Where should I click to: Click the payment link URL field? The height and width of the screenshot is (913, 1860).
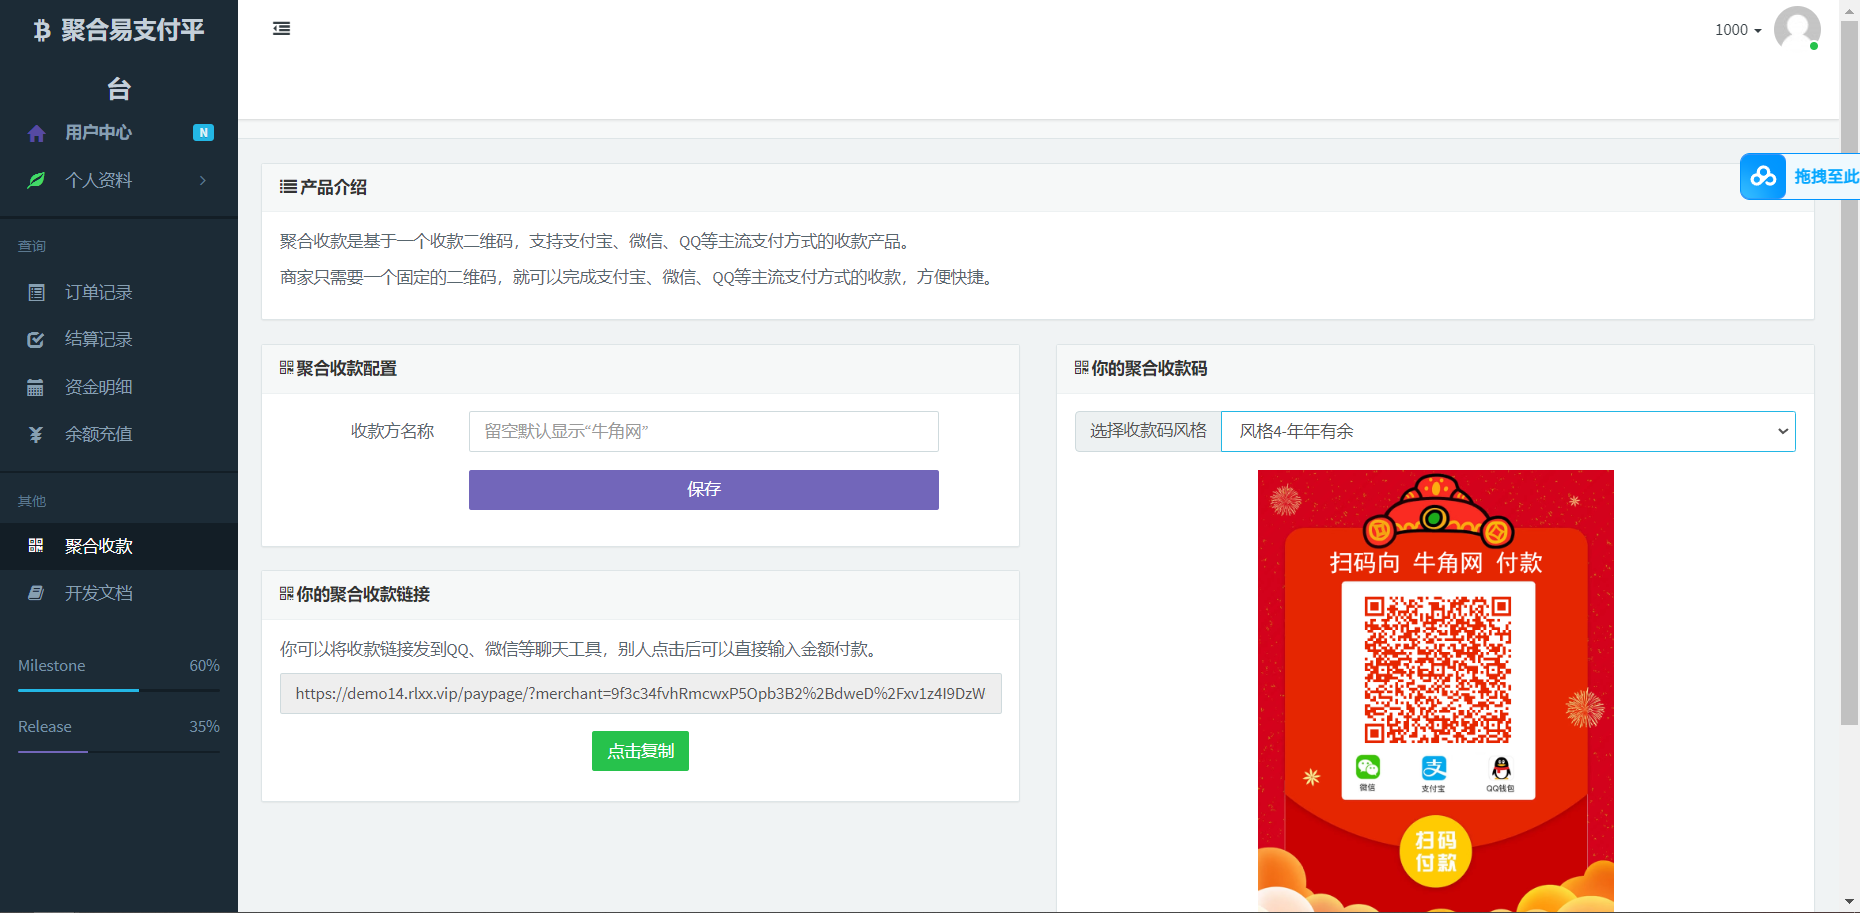click(641, 693)
